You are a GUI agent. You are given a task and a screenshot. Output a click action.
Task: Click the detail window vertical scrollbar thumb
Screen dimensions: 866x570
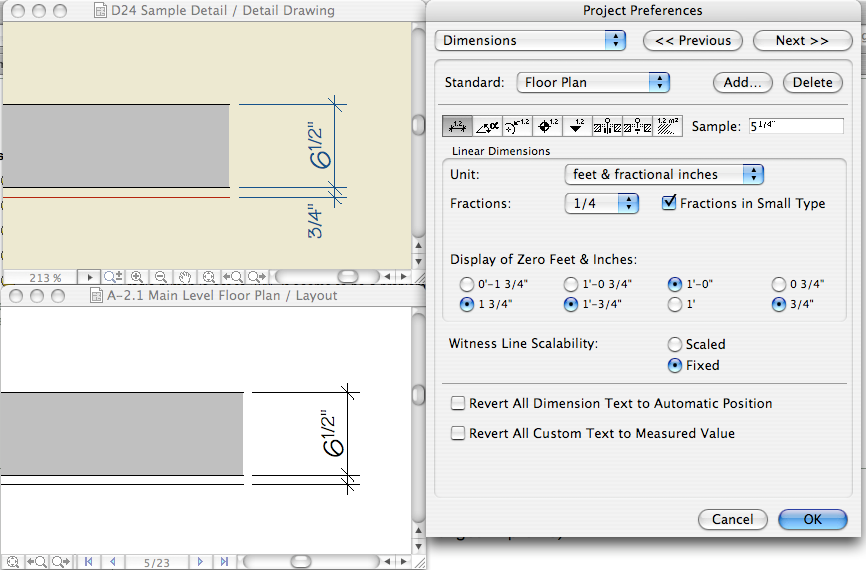418,126
